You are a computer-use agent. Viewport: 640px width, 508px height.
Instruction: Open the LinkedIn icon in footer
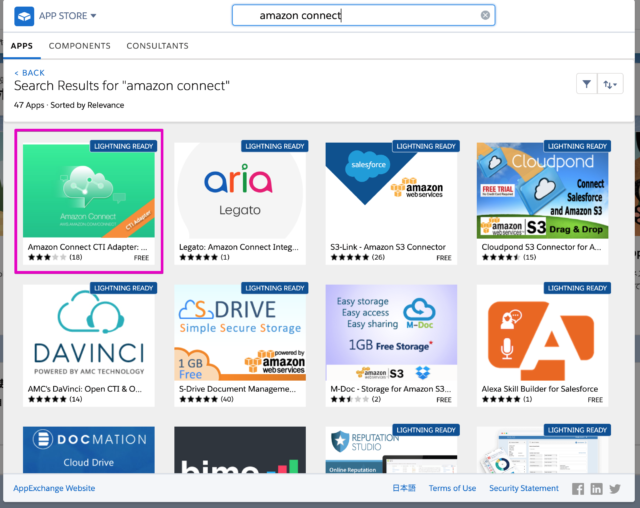point(596,488)
